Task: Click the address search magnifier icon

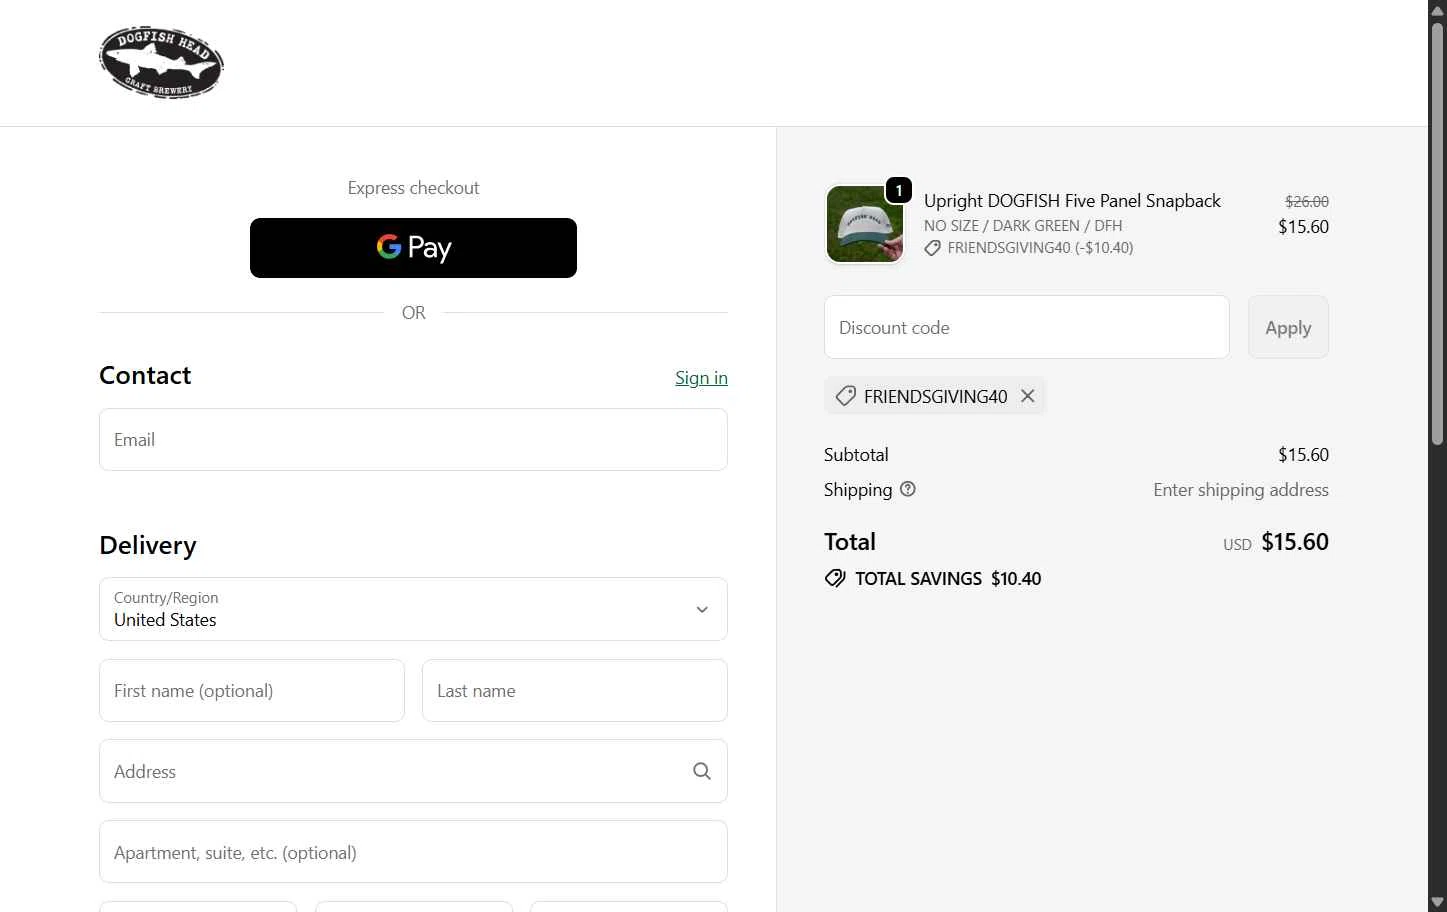Action: 702,771
